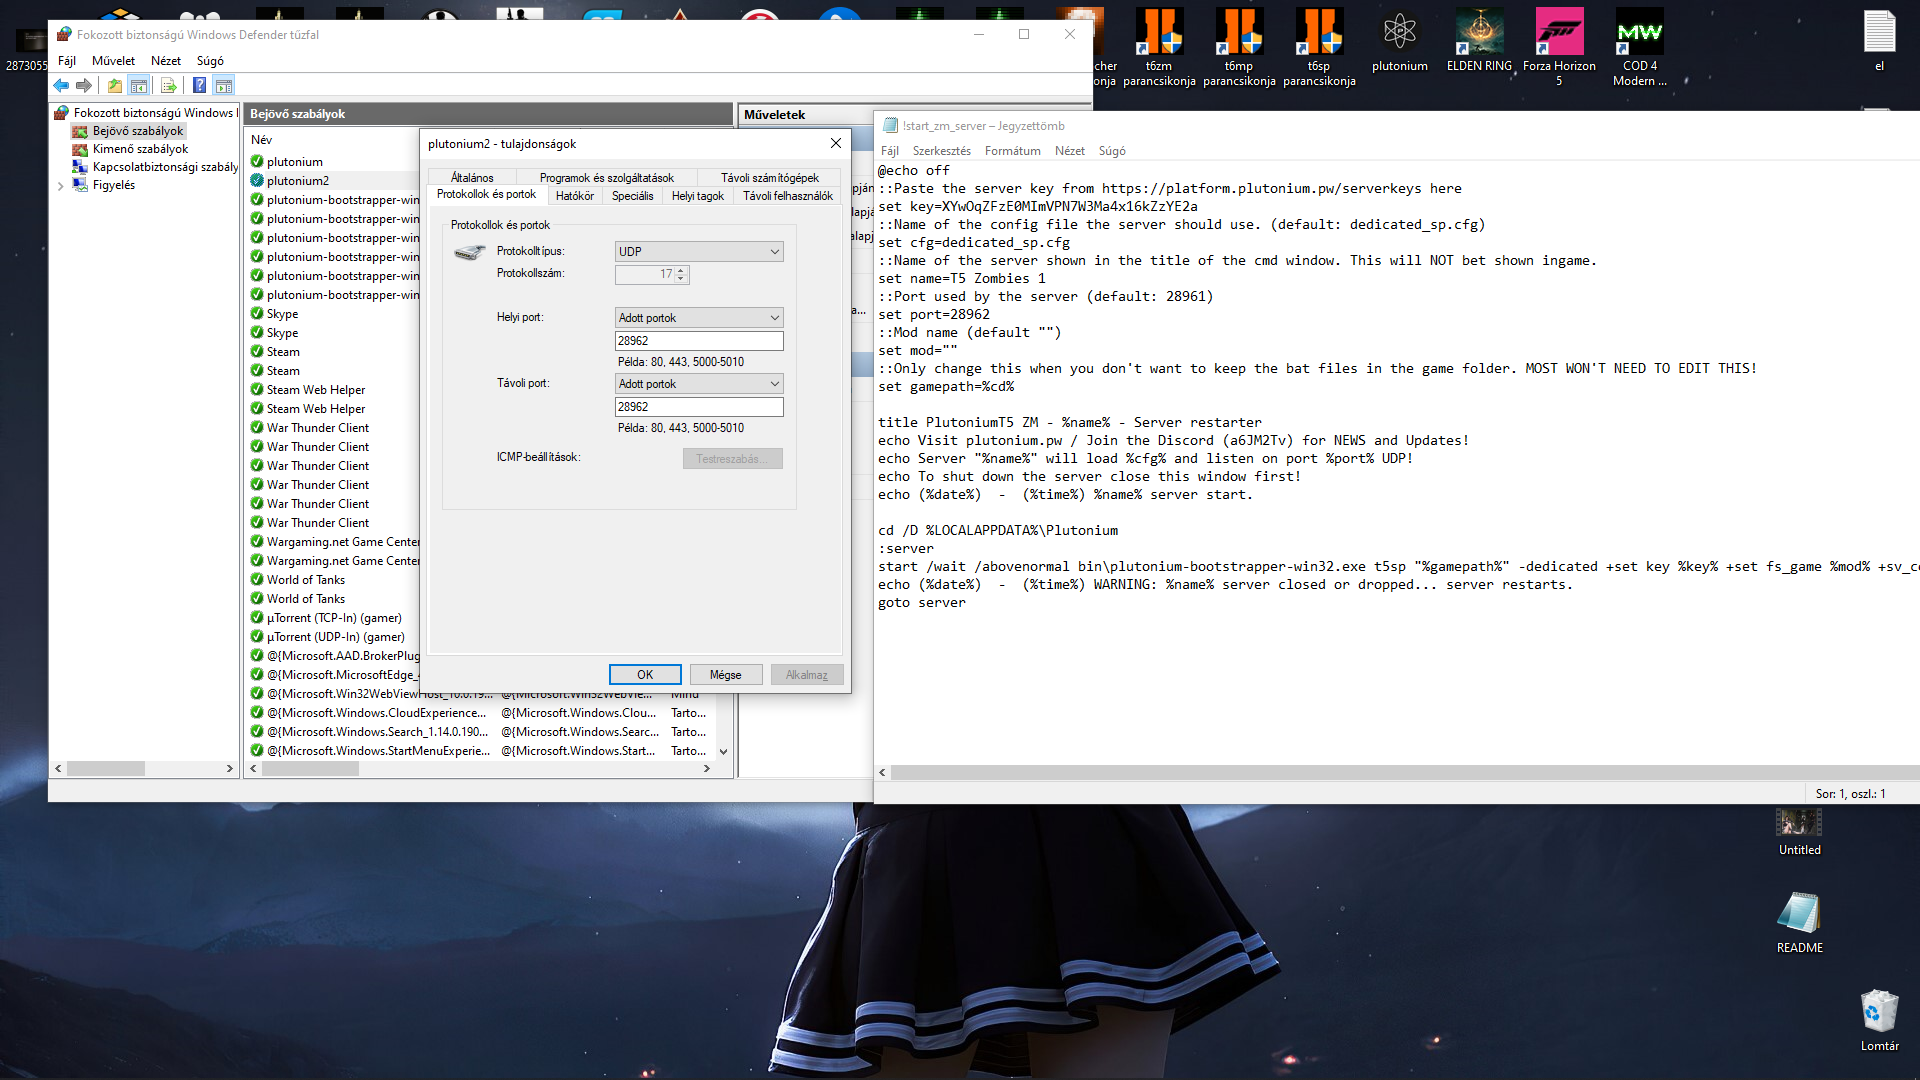Open the 'el' text file on desktop
Screen dimensions: 1920x1080
1879,41
